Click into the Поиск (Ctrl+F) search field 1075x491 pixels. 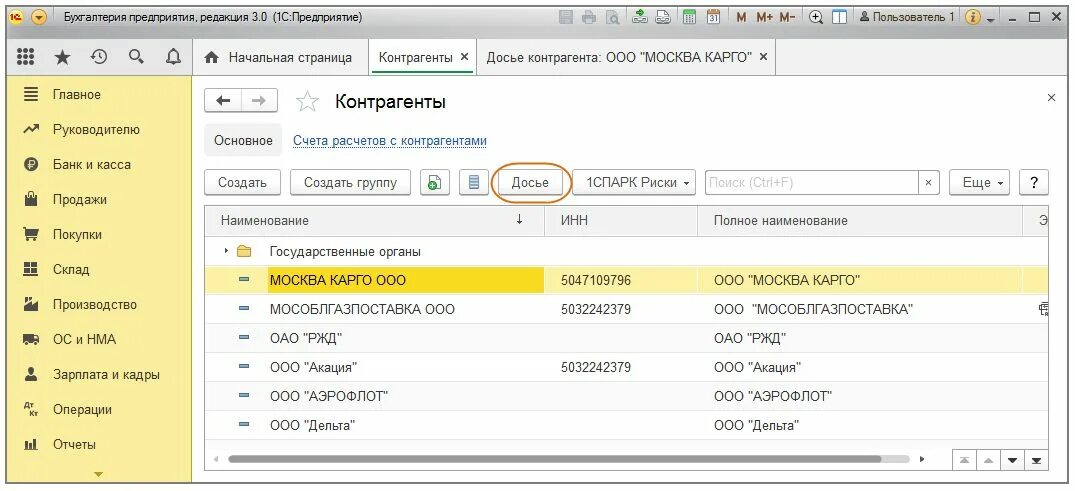click(812, 182)
